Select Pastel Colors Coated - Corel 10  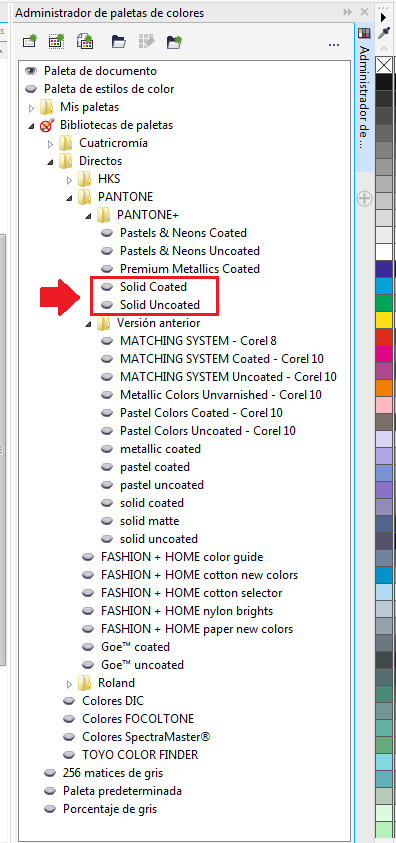pos(201,413)
